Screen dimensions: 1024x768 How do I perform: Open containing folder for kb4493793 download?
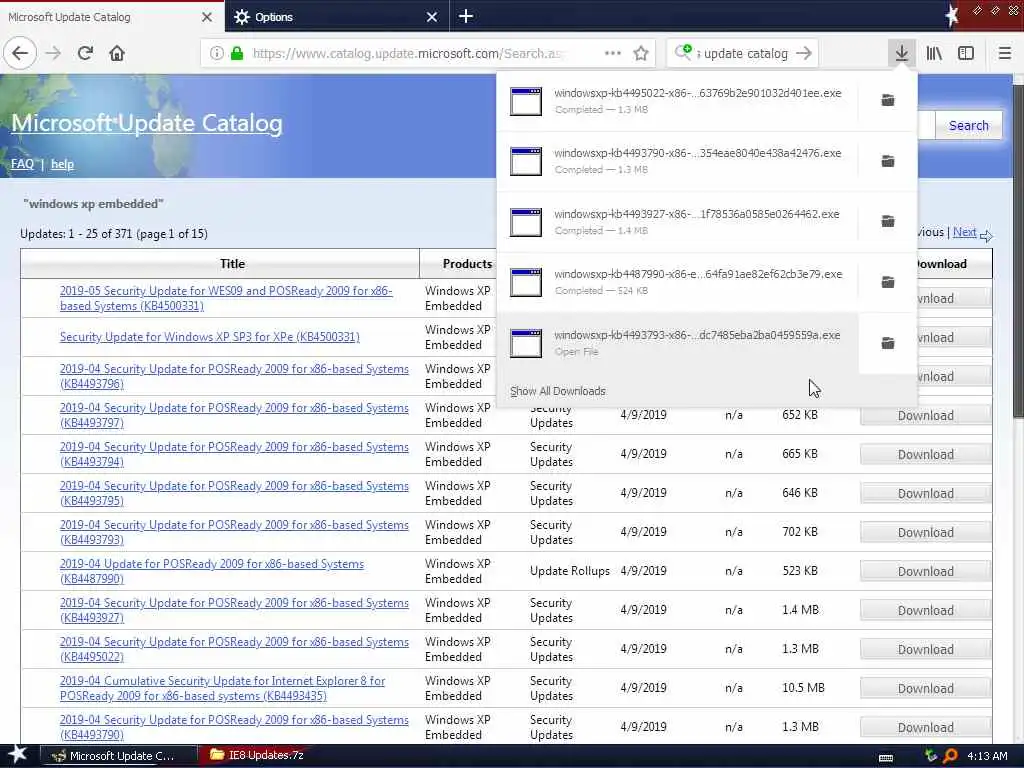pyautogui.click(x=888, y=343)
